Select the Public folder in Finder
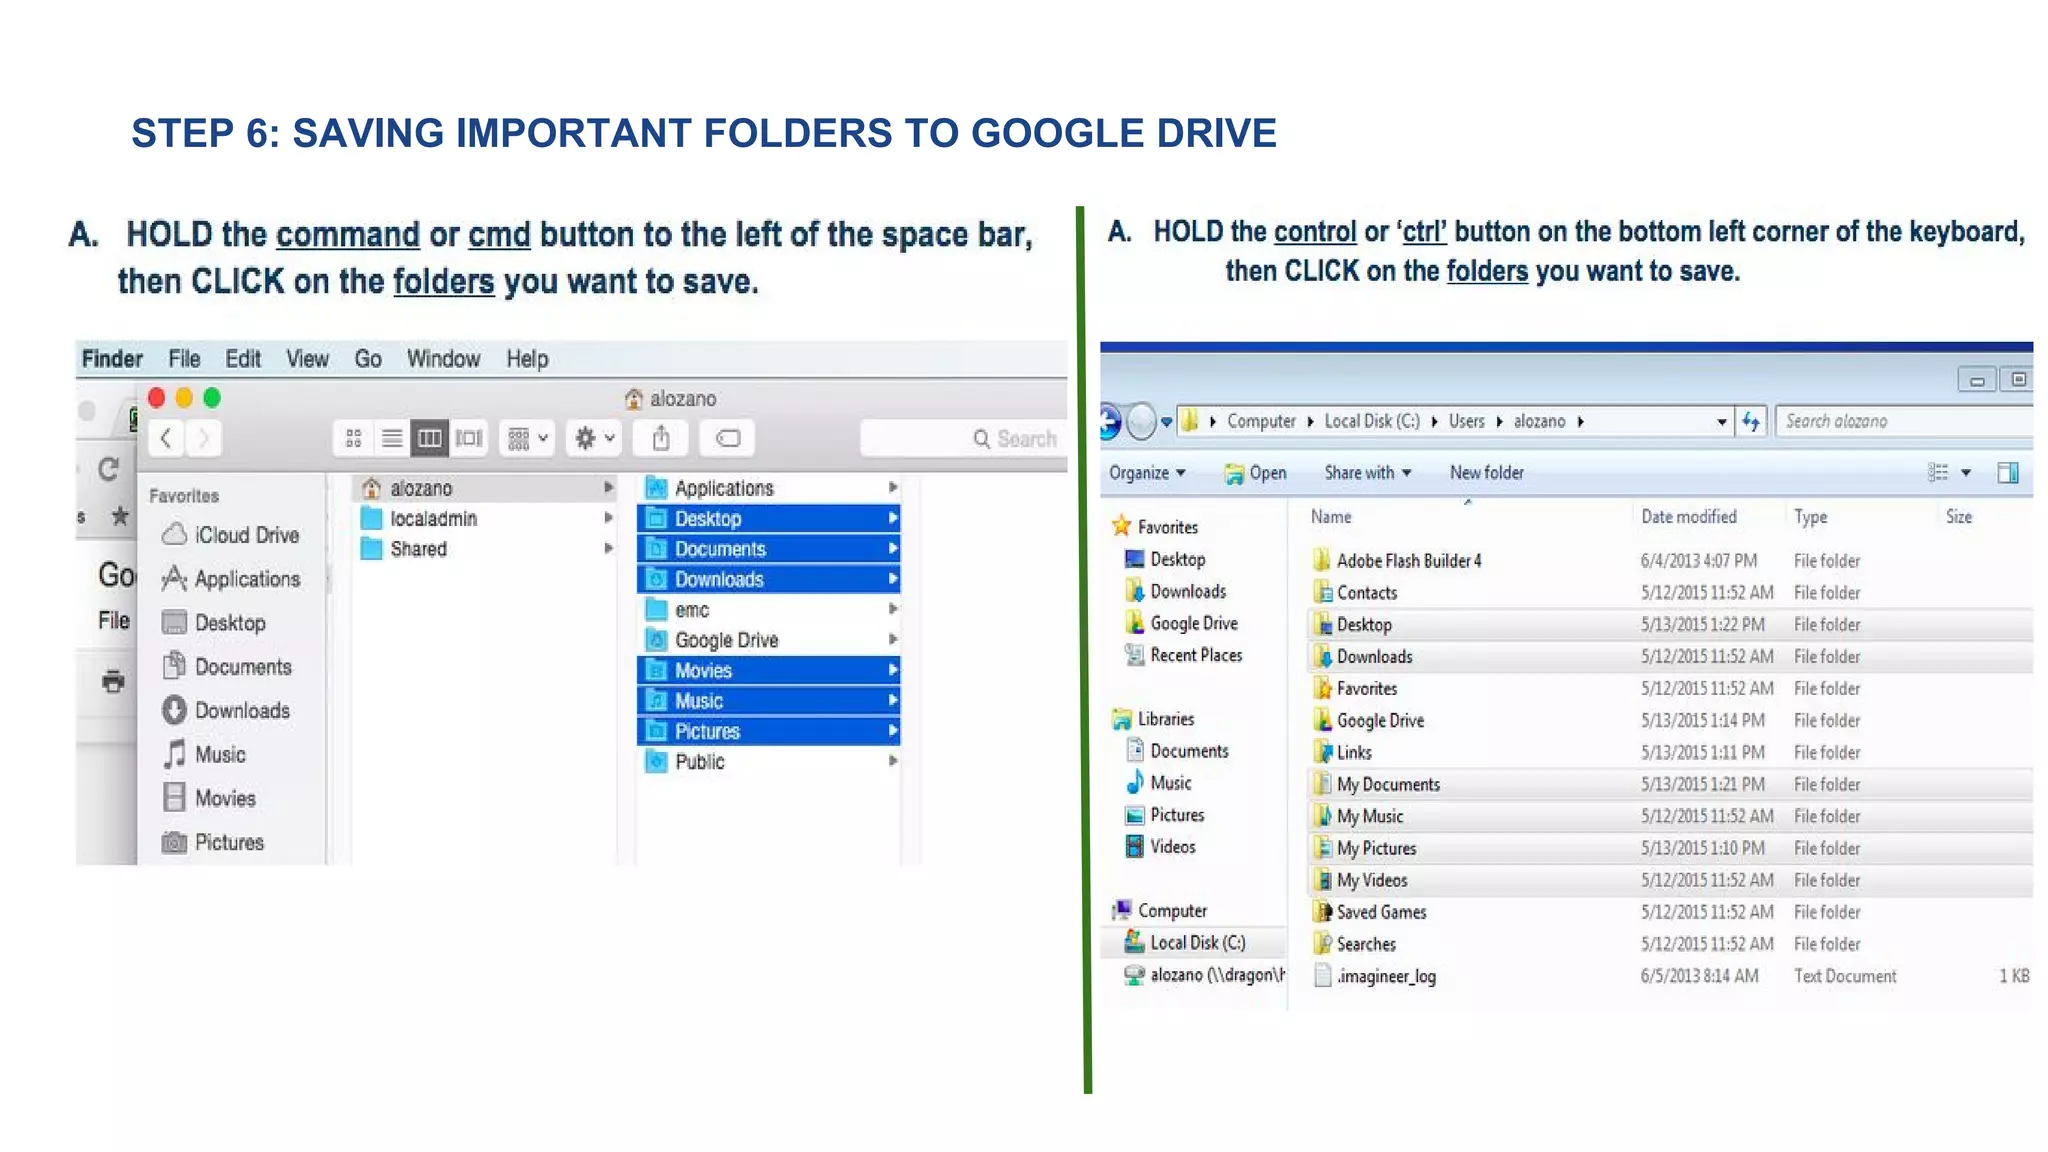2048x1152 pixels. pyautogui.click(x=769, y=762)
